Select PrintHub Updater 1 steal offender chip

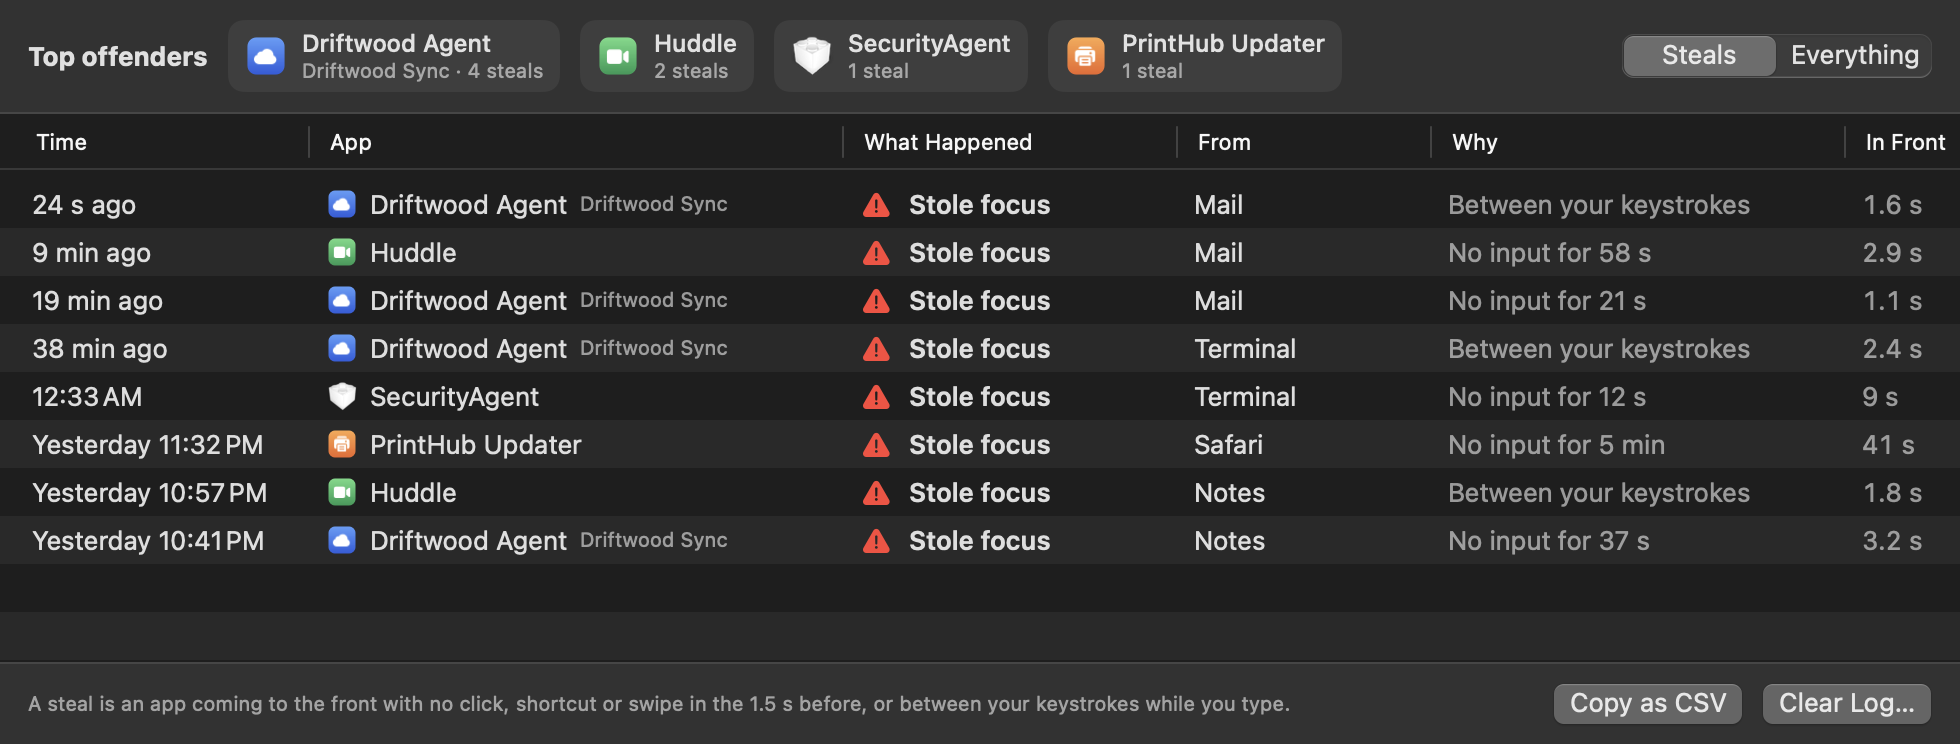tap(1195, 56)
